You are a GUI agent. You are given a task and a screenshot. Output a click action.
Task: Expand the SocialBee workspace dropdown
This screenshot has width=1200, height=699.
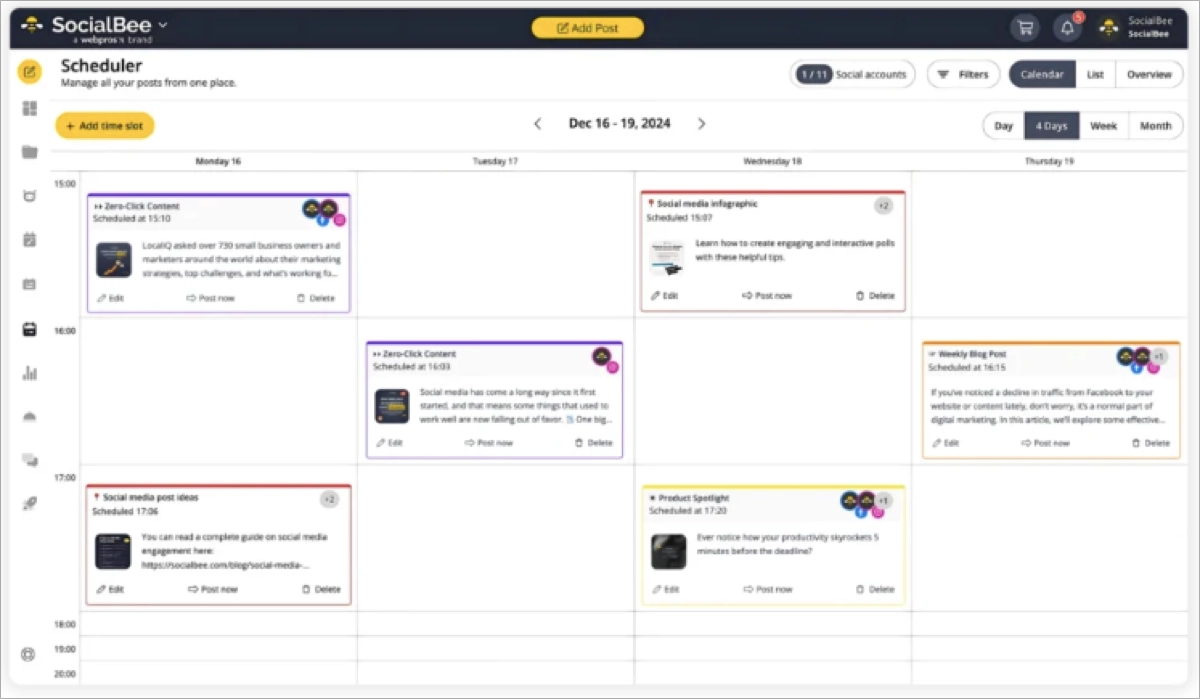[163, 24]
